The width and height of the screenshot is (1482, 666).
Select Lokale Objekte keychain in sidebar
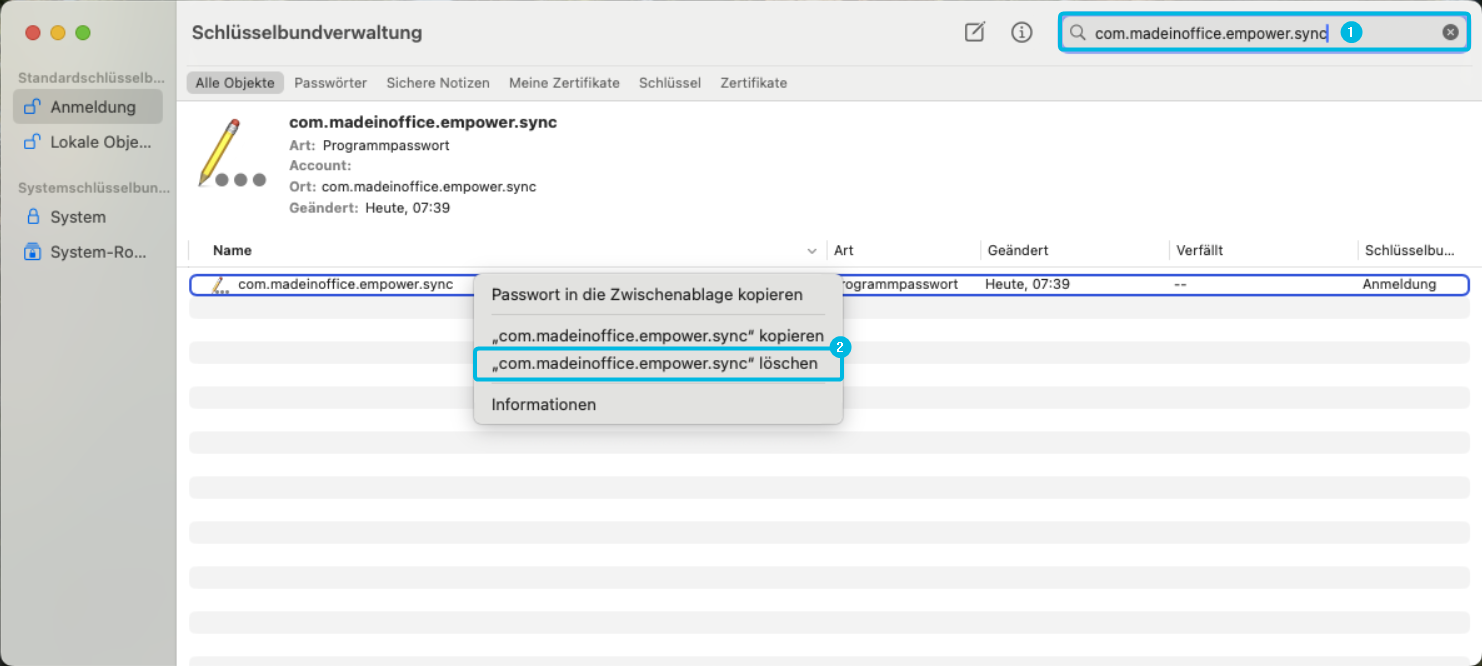point(88,142)
